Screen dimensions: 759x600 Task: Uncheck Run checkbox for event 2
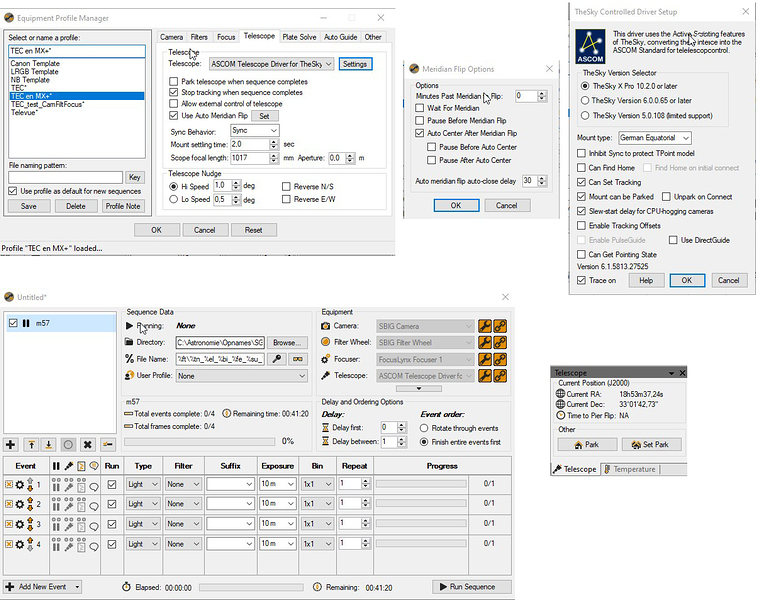pyautogui.click(x=112, y=504)
